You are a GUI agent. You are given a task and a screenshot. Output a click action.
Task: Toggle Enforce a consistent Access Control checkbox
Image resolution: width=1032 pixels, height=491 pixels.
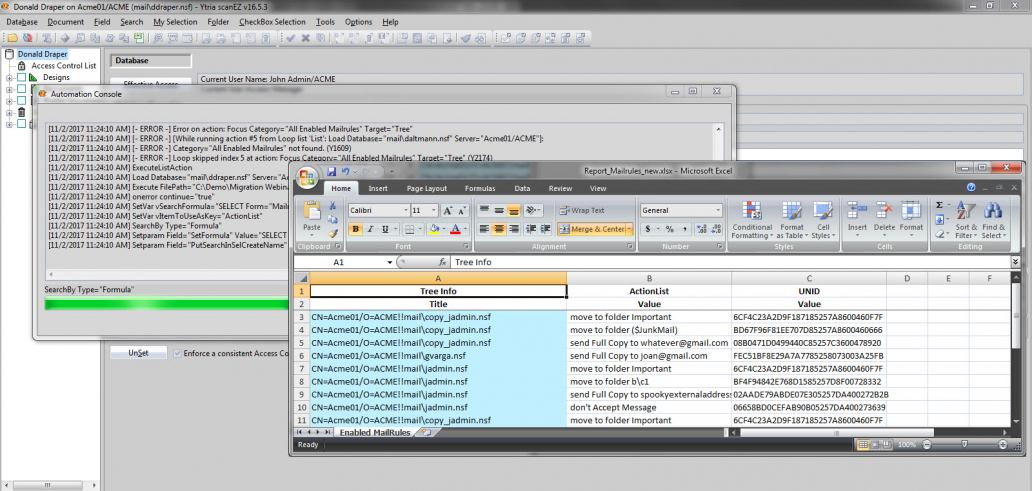[x=177, y=353]
